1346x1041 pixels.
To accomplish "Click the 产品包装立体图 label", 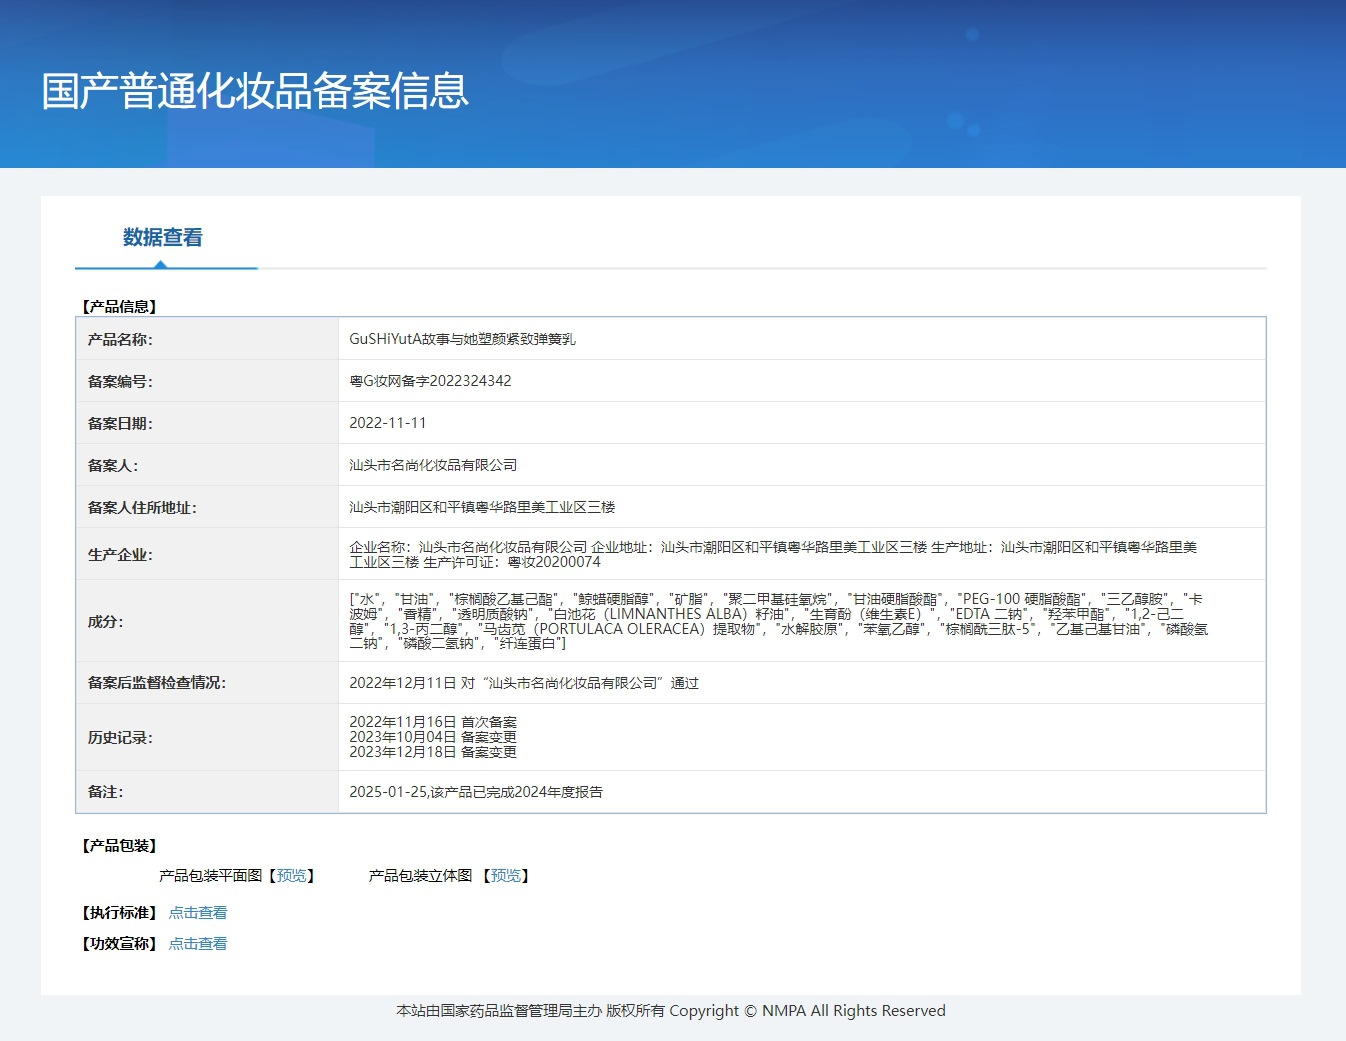I will click(x=420, y=876).
